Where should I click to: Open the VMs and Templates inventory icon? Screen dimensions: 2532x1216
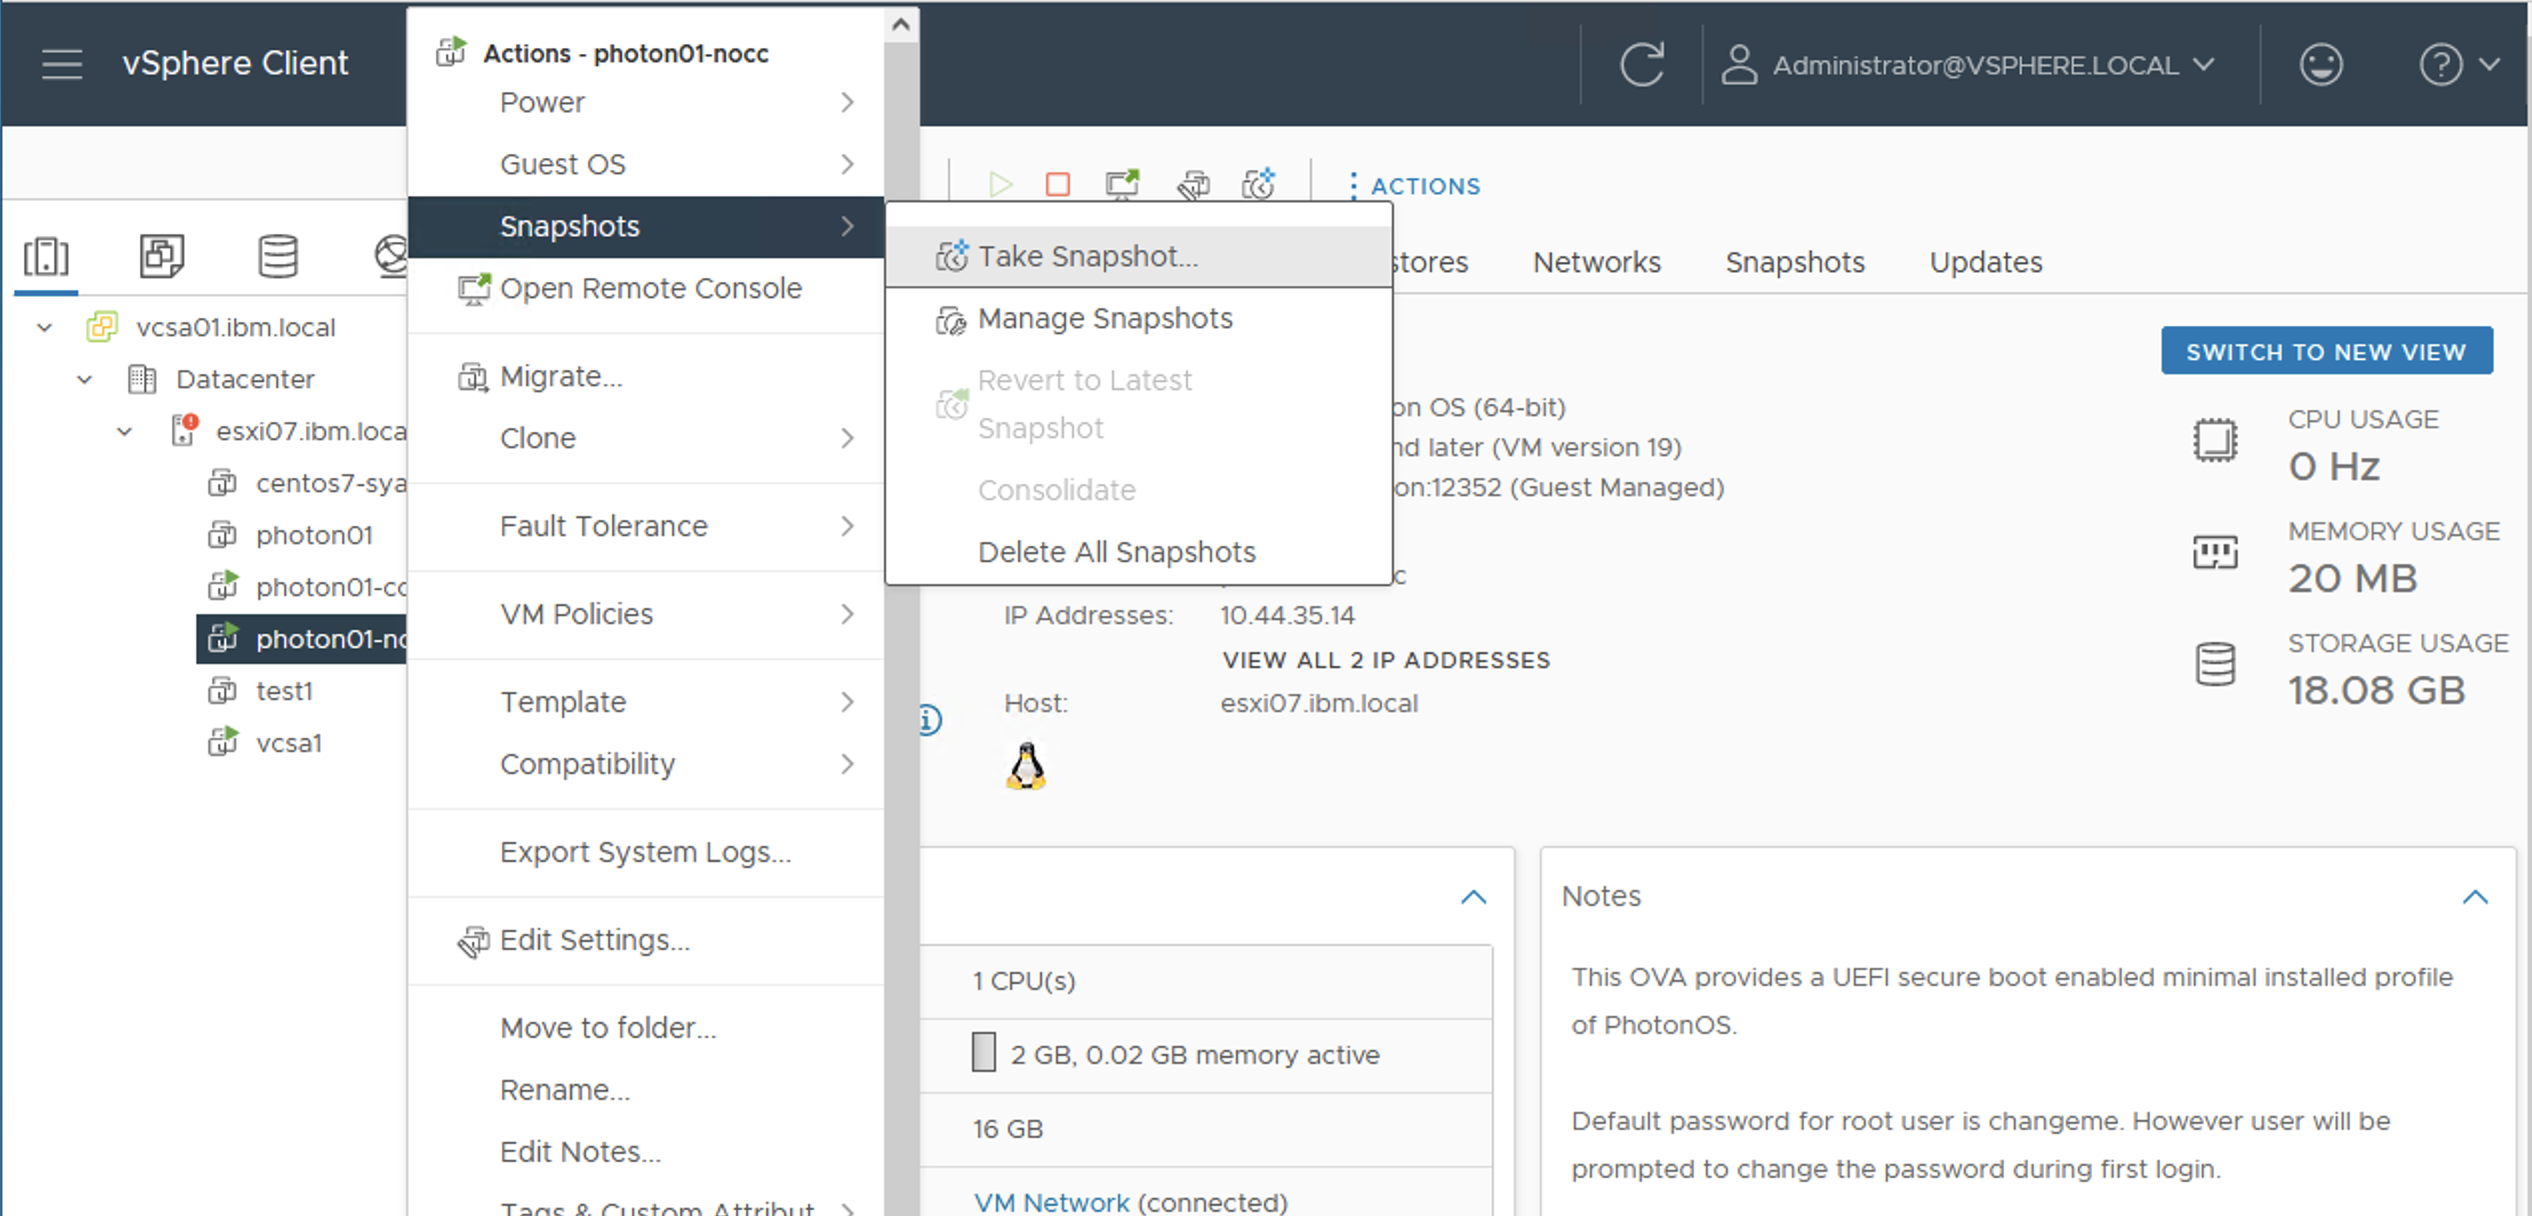click(x=162, y=257)
